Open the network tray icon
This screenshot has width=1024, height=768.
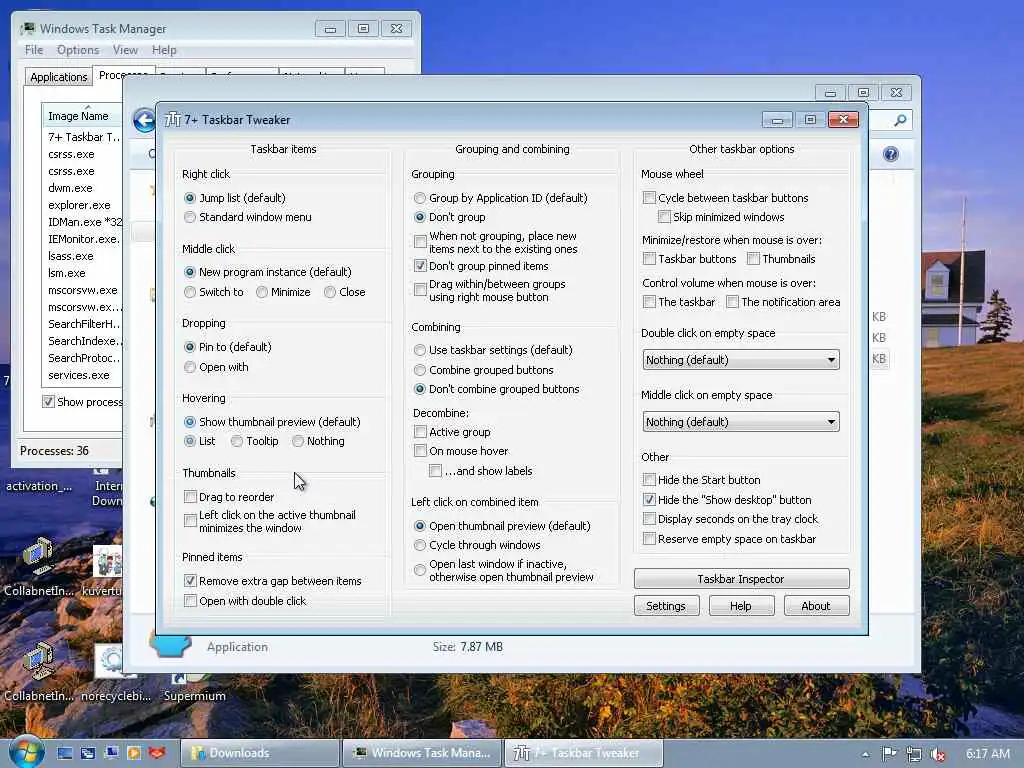click(914, 754)
